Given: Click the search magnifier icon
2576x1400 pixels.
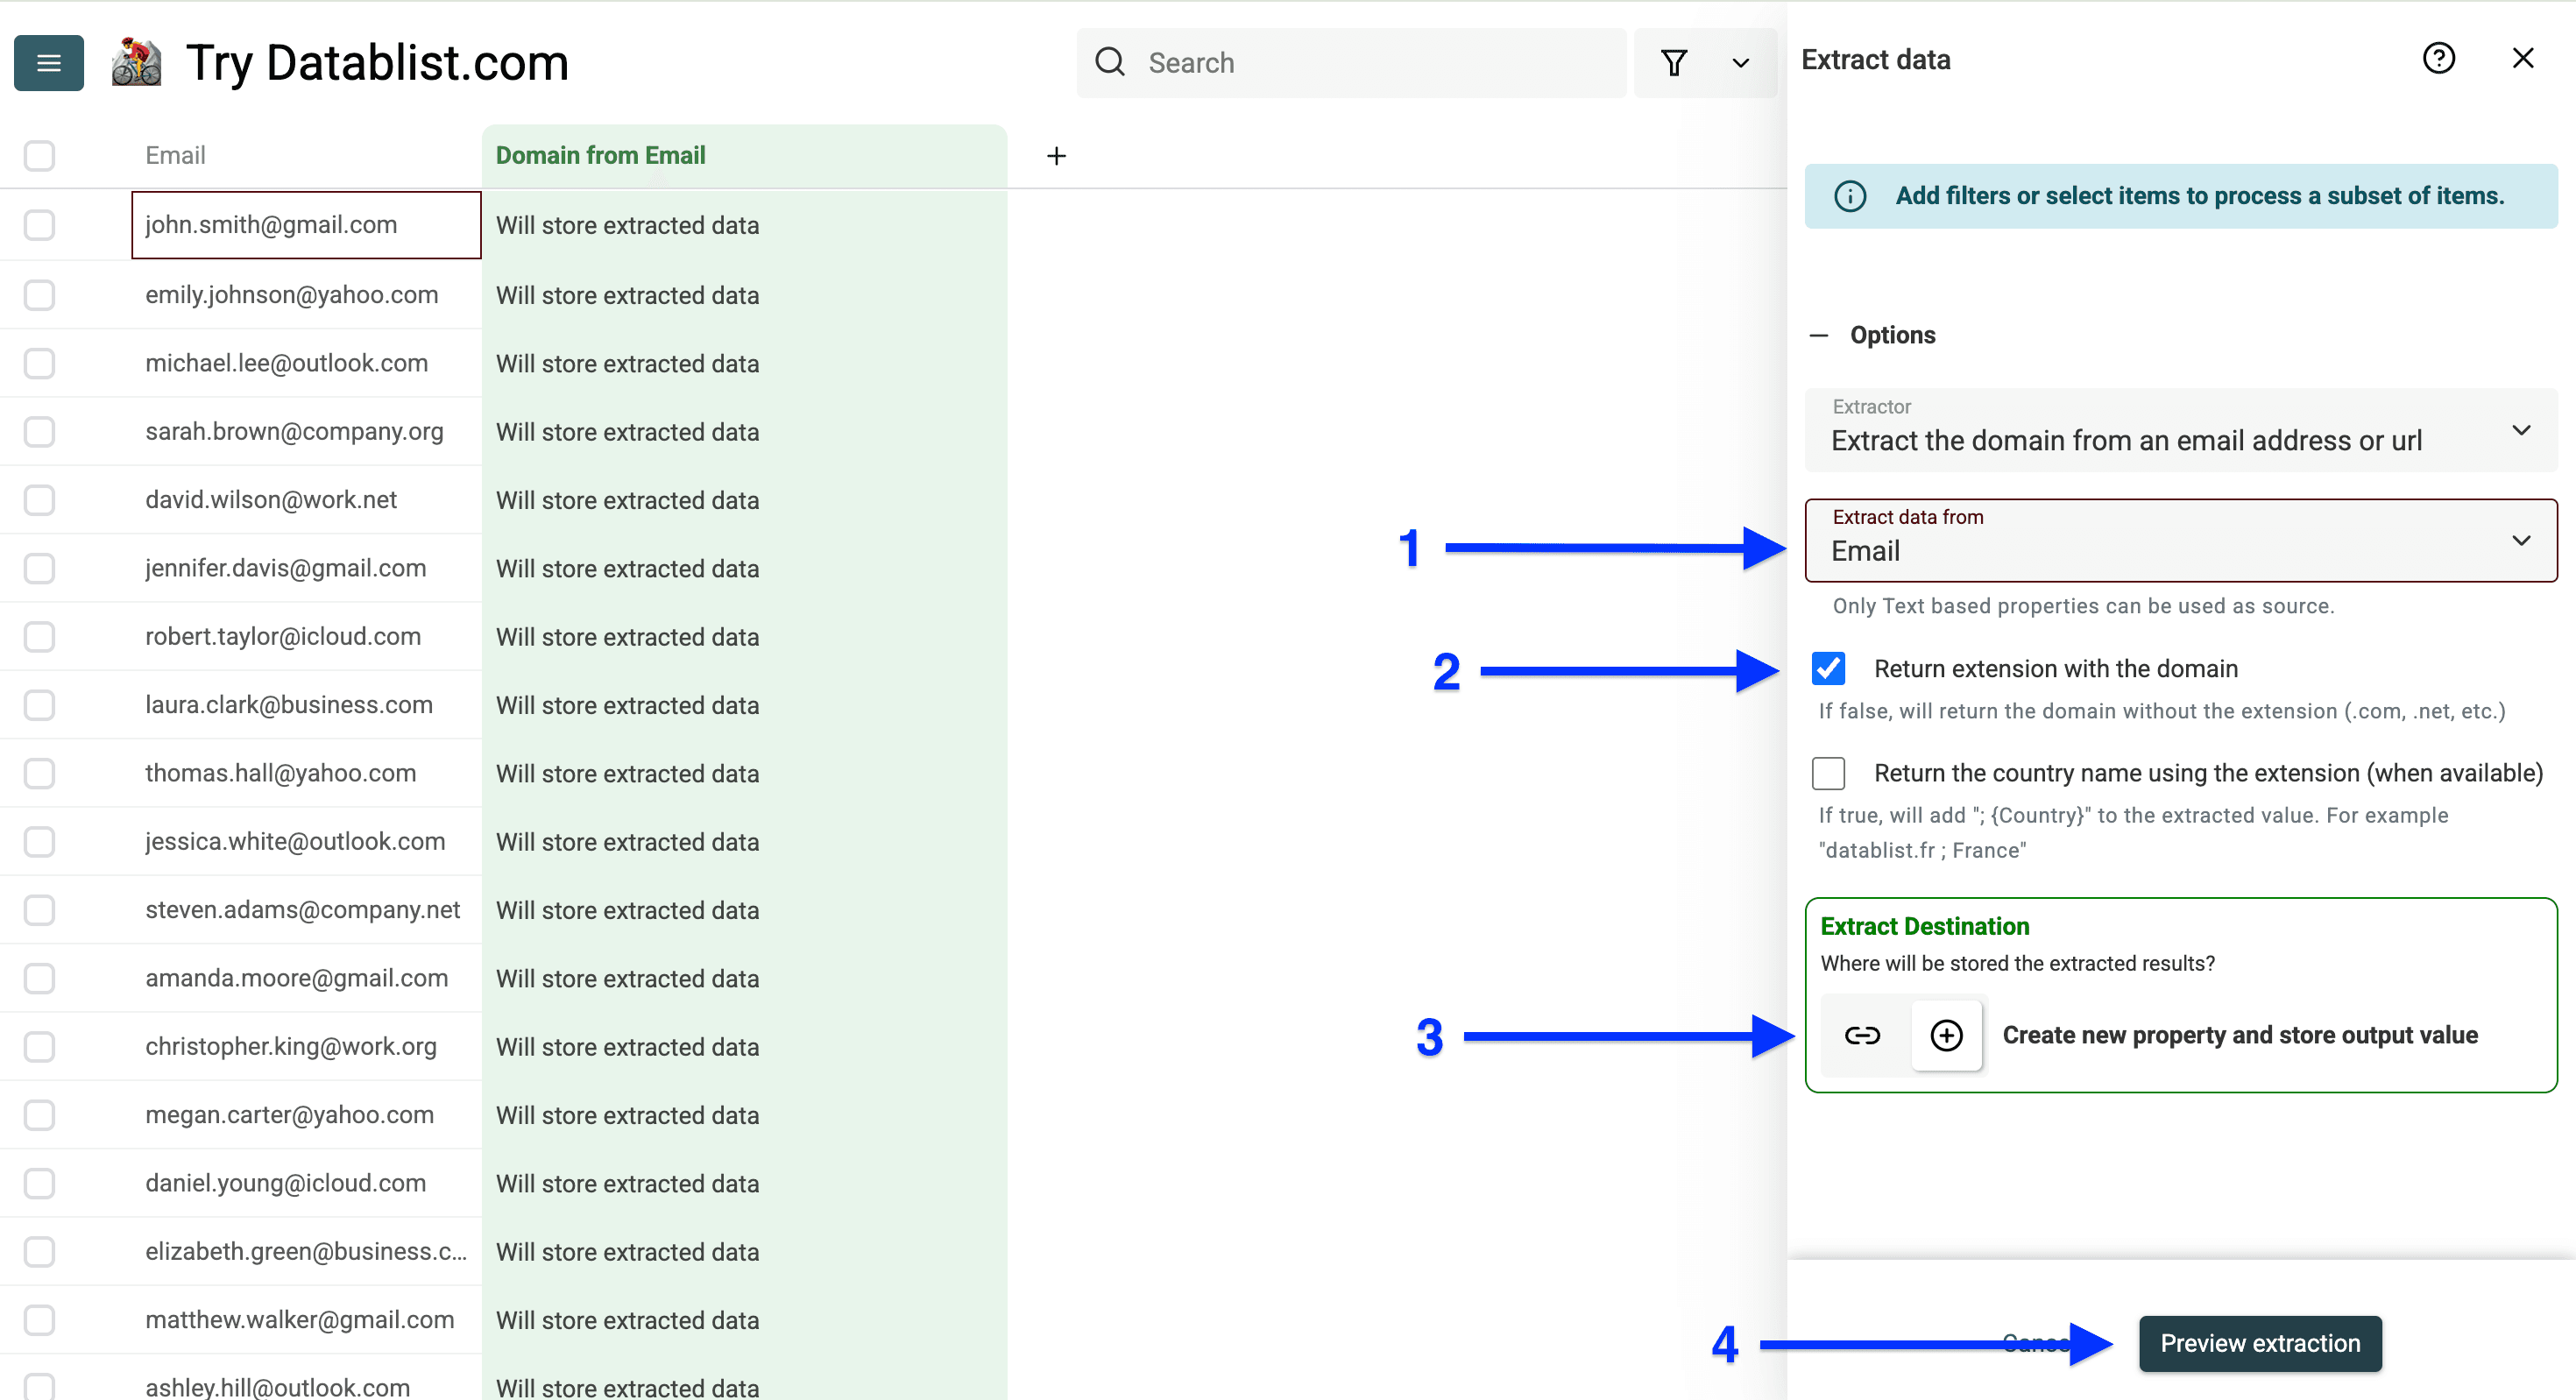Looking at the screenshot, I should click(x=1110, y=62).
